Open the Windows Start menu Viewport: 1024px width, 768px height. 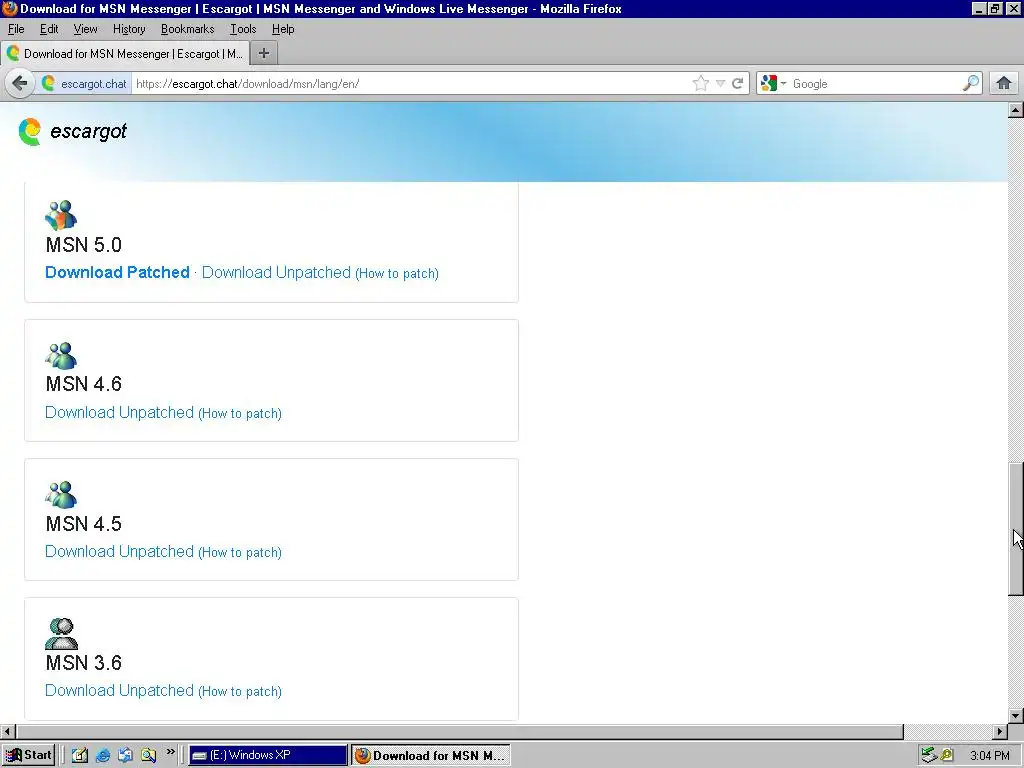(28, 755)
